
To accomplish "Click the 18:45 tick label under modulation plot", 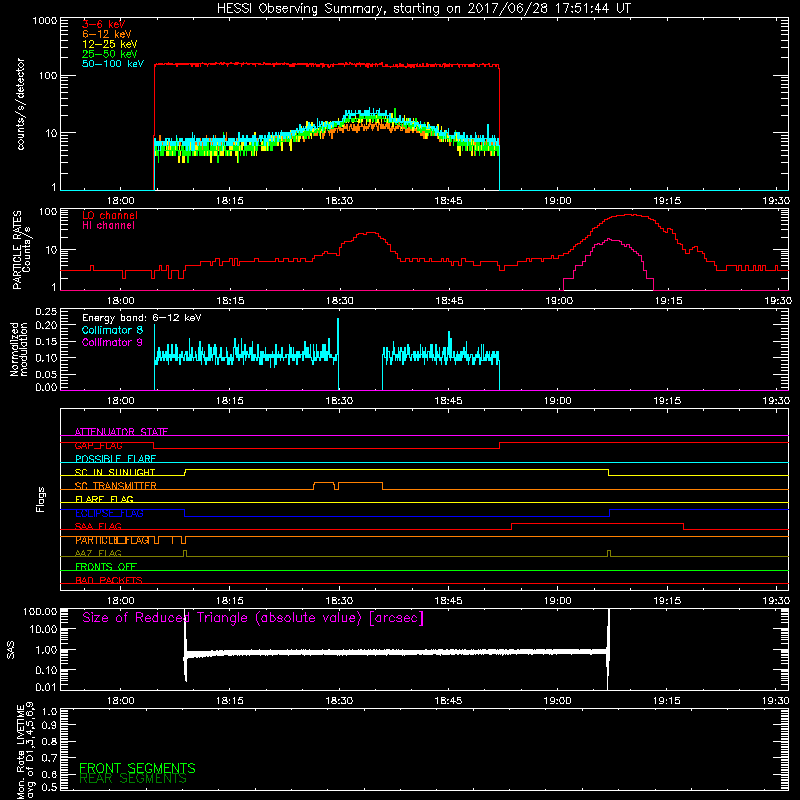I will (x=448, y=401).
